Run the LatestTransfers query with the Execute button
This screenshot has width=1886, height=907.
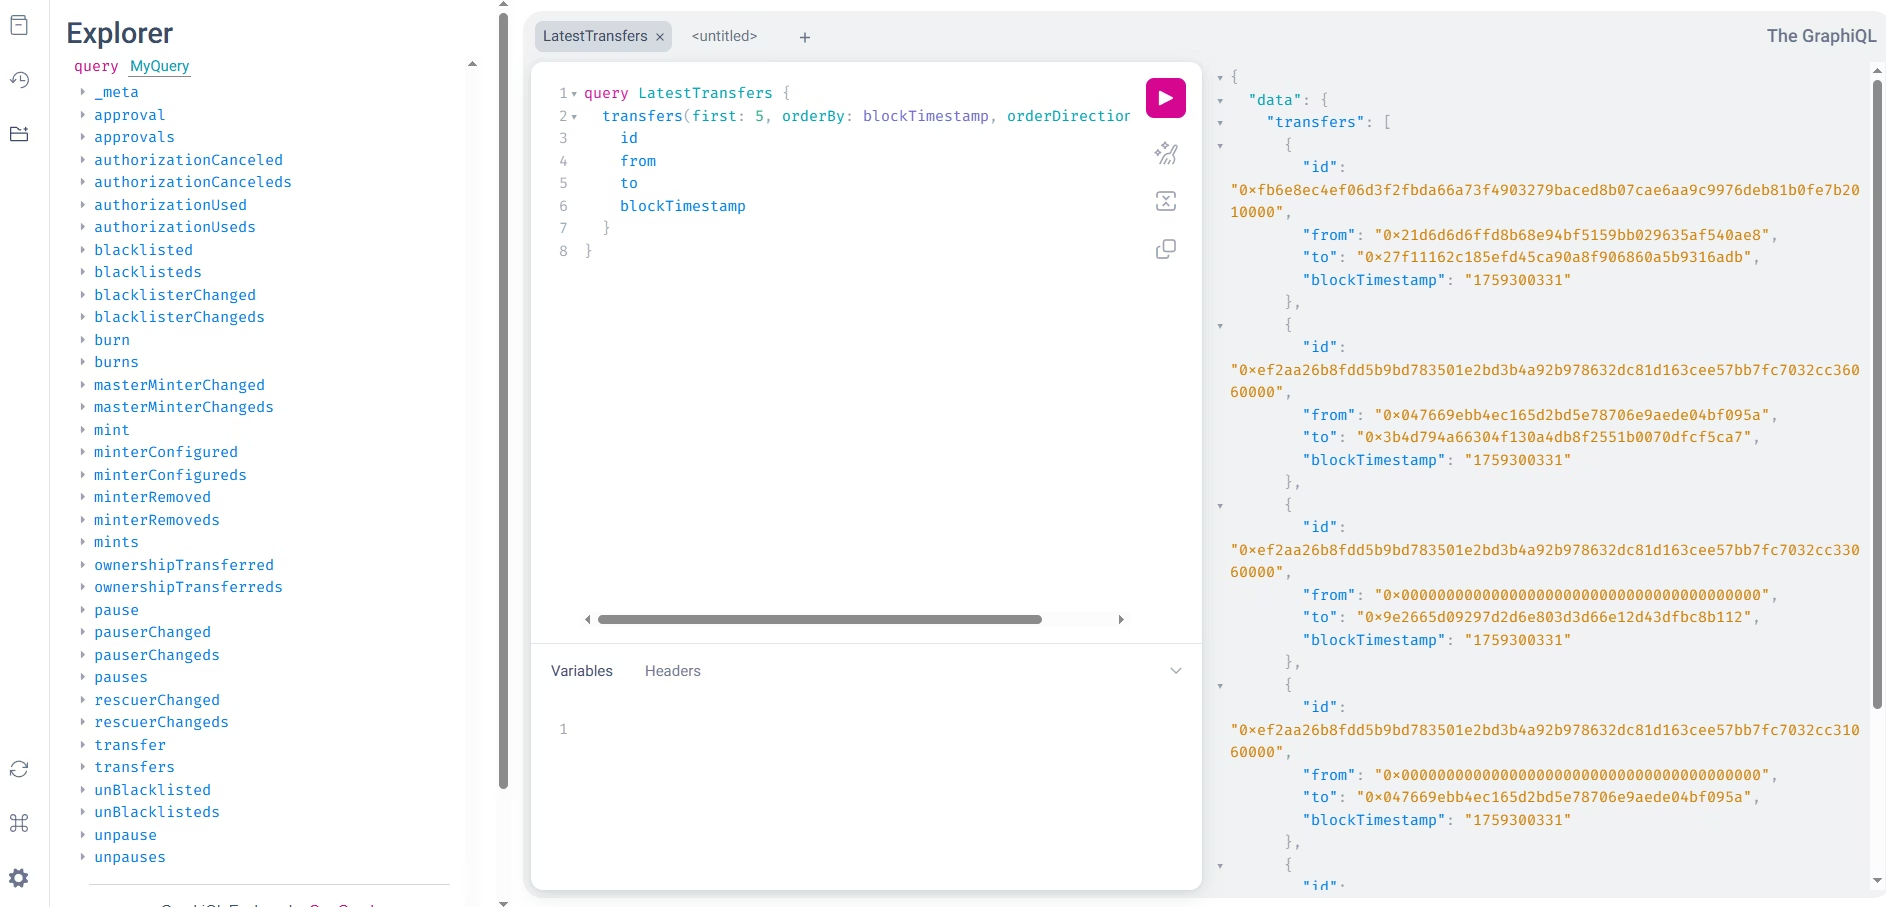pyautogui.click(x=1165, y=97)
